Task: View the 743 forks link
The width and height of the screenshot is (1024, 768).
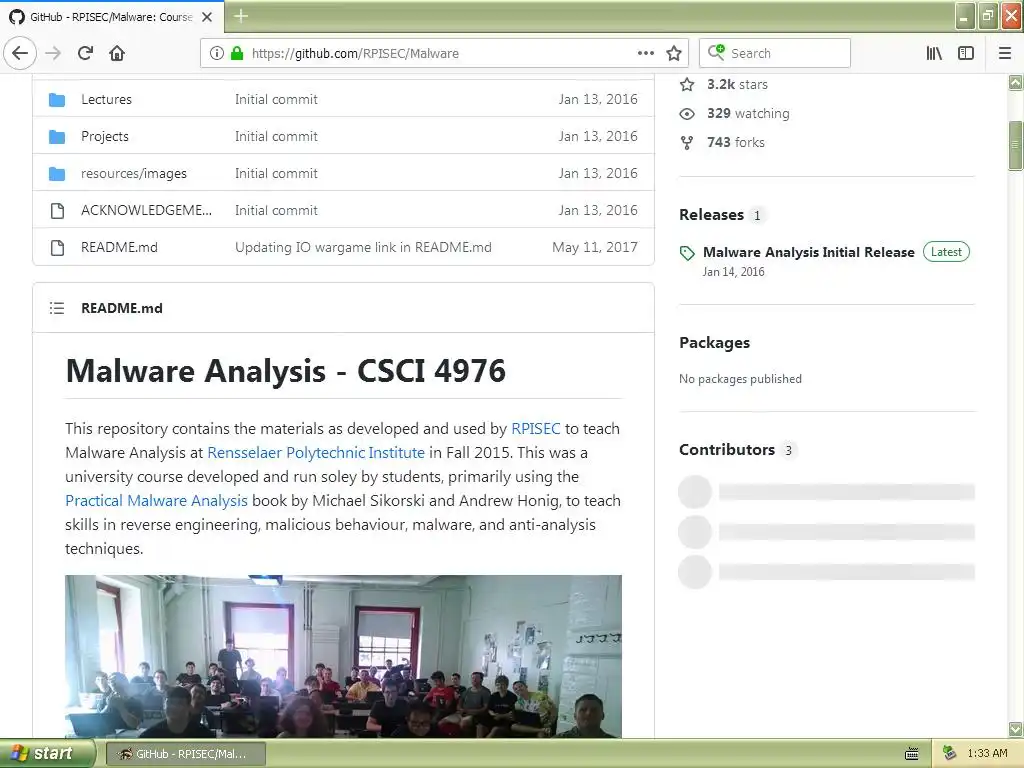Action: tap(735, 142)
